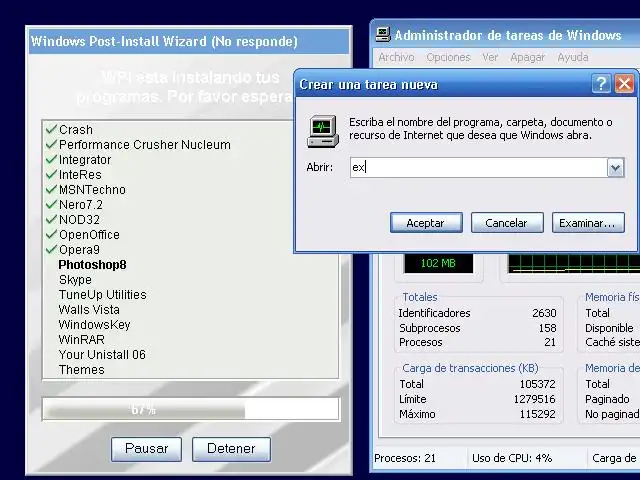The width and height of the screenshot is (640, 480).
Task: Select TuneUp Utilities in the install list
Action: point(102,295)
